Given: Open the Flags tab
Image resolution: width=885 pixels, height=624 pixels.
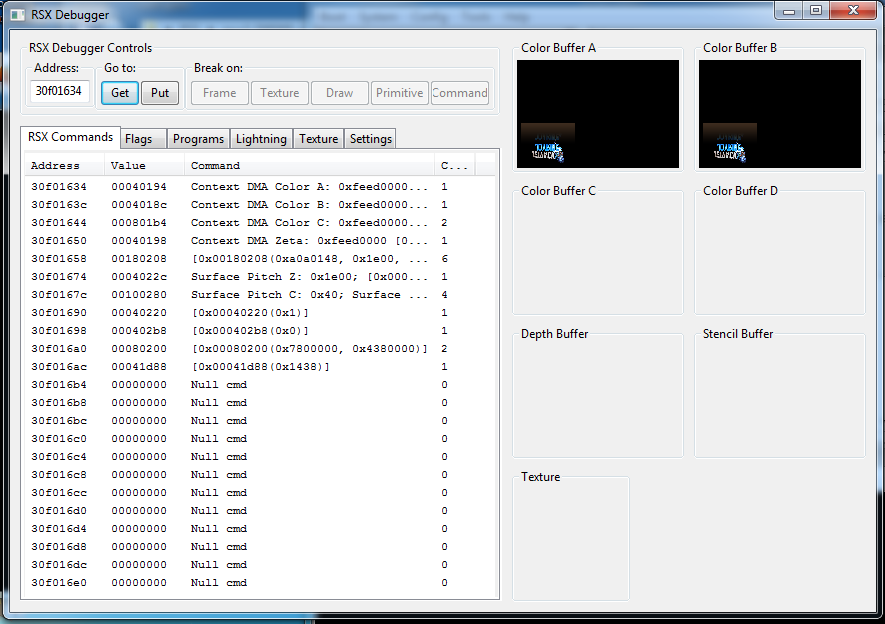Looking at the screenshot, I should [143, 139].
